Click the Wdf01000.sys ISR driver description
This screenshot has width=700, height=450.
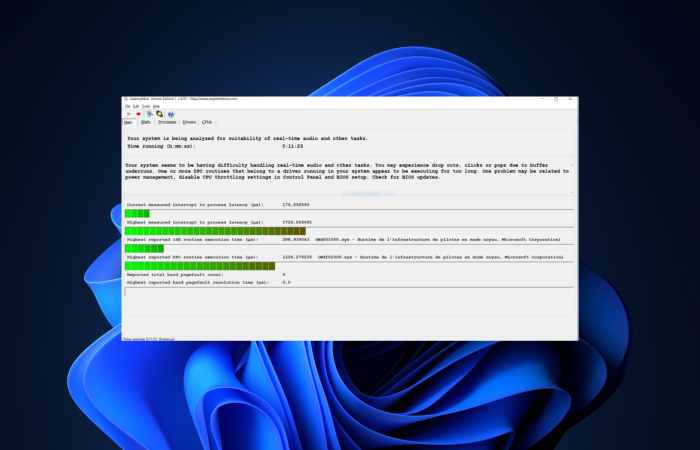tap(438, 240)
